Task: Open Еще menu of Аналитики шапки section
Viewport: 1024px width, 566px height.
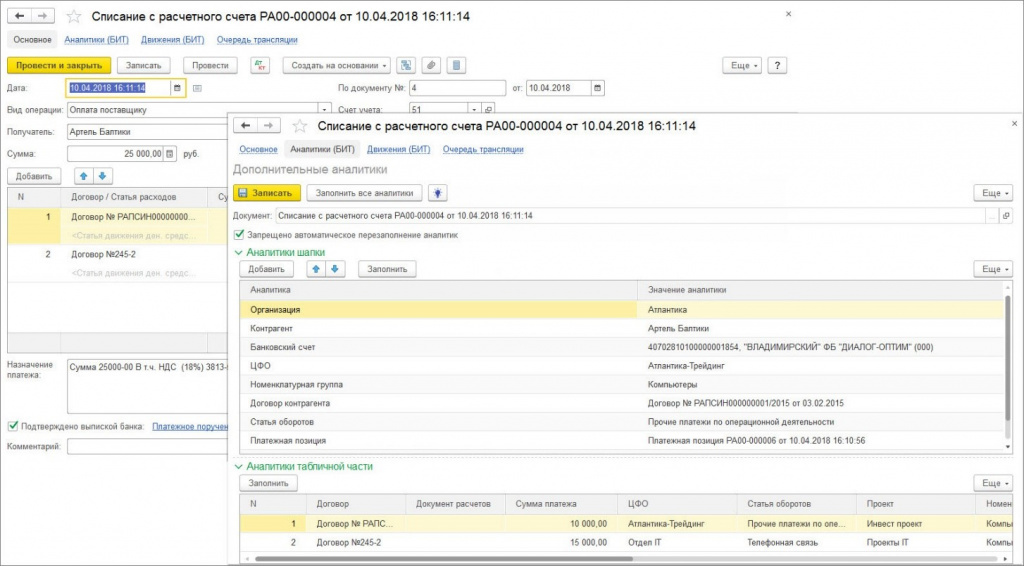Action: coord(993,269)
